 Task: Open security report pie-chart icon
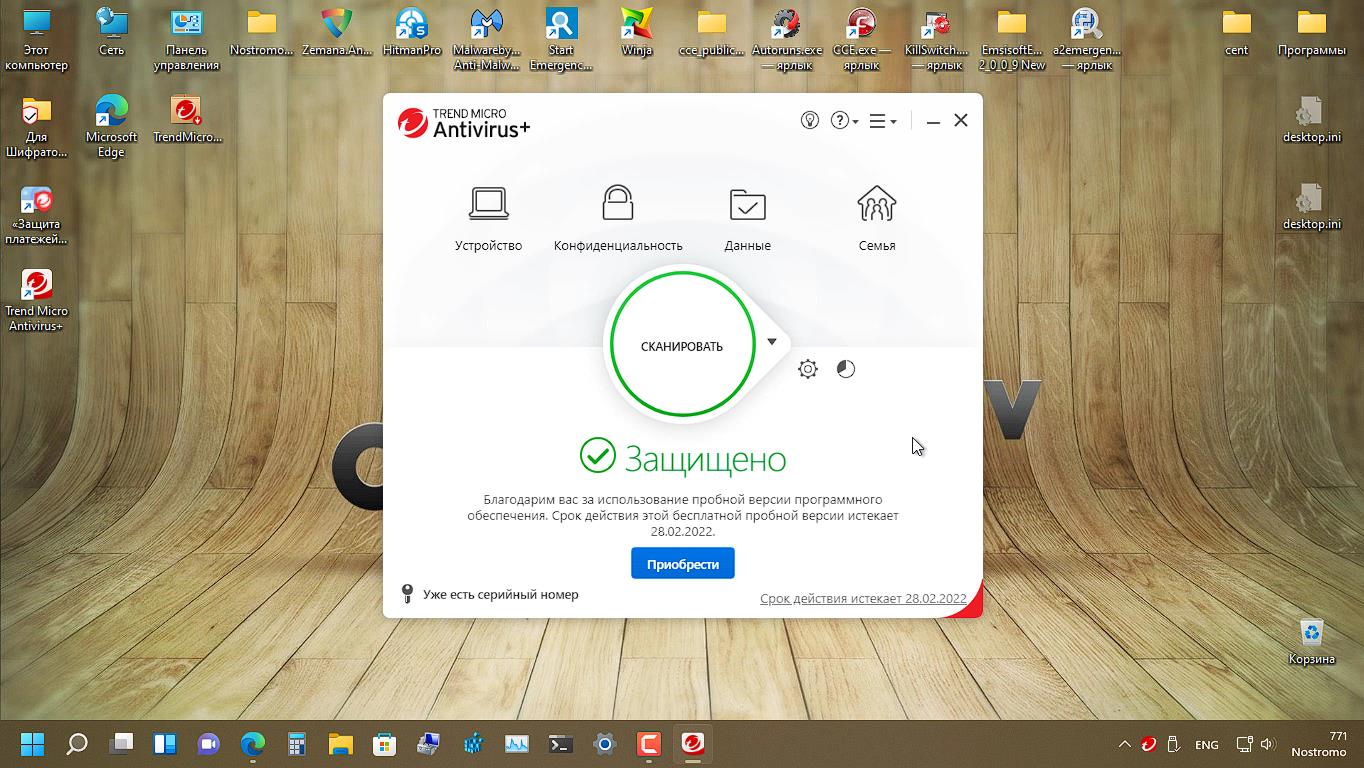click(846, 369)
